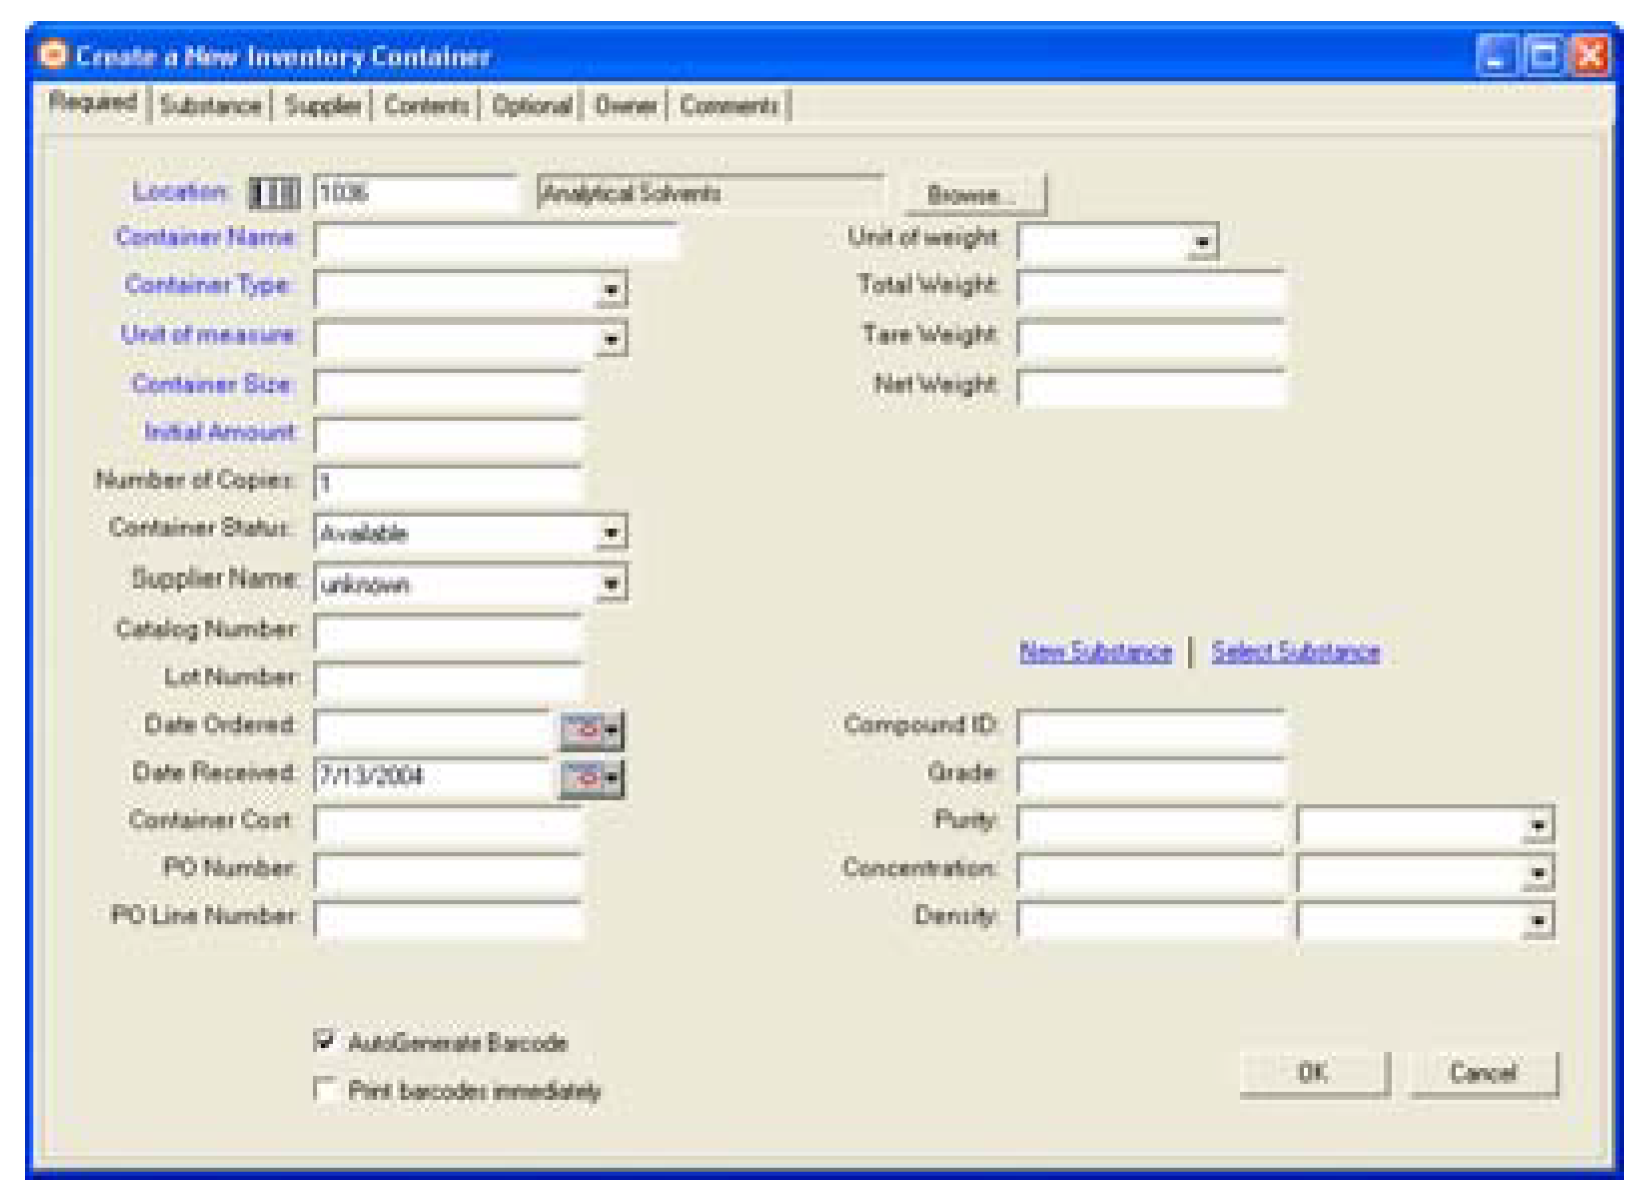The image size is (1642, 1195).
Task: Click the barcode icon next to Location
Action: 274,193
